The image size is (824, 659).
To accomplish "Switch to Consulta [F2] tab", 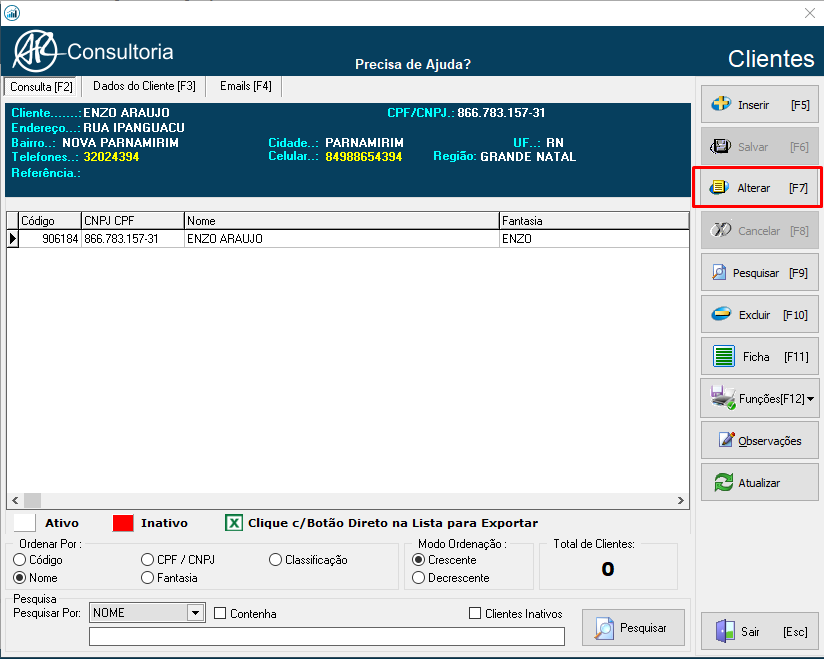I will click(42, 87).
